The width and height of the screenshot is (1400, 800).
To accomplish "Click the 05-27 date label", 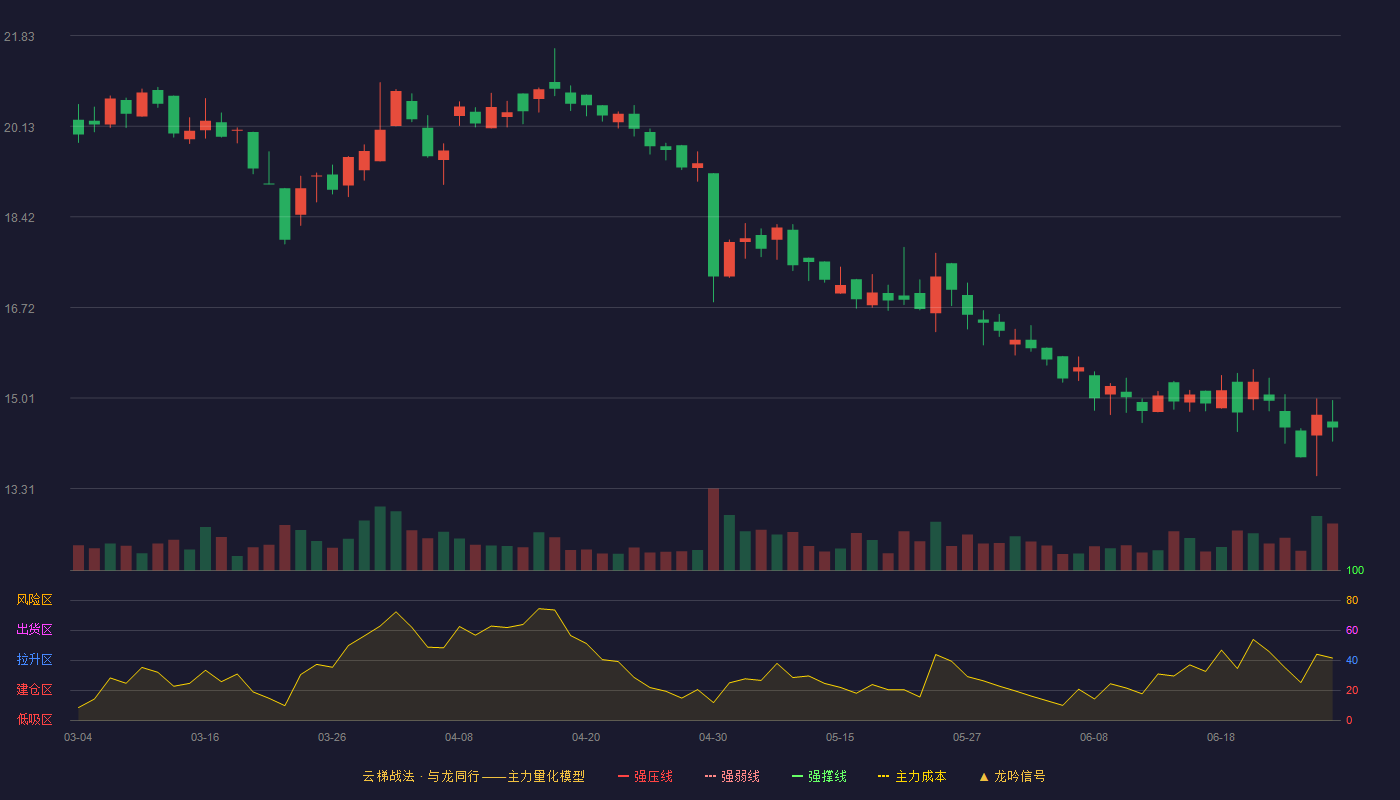I will click(x=967, y=737).
